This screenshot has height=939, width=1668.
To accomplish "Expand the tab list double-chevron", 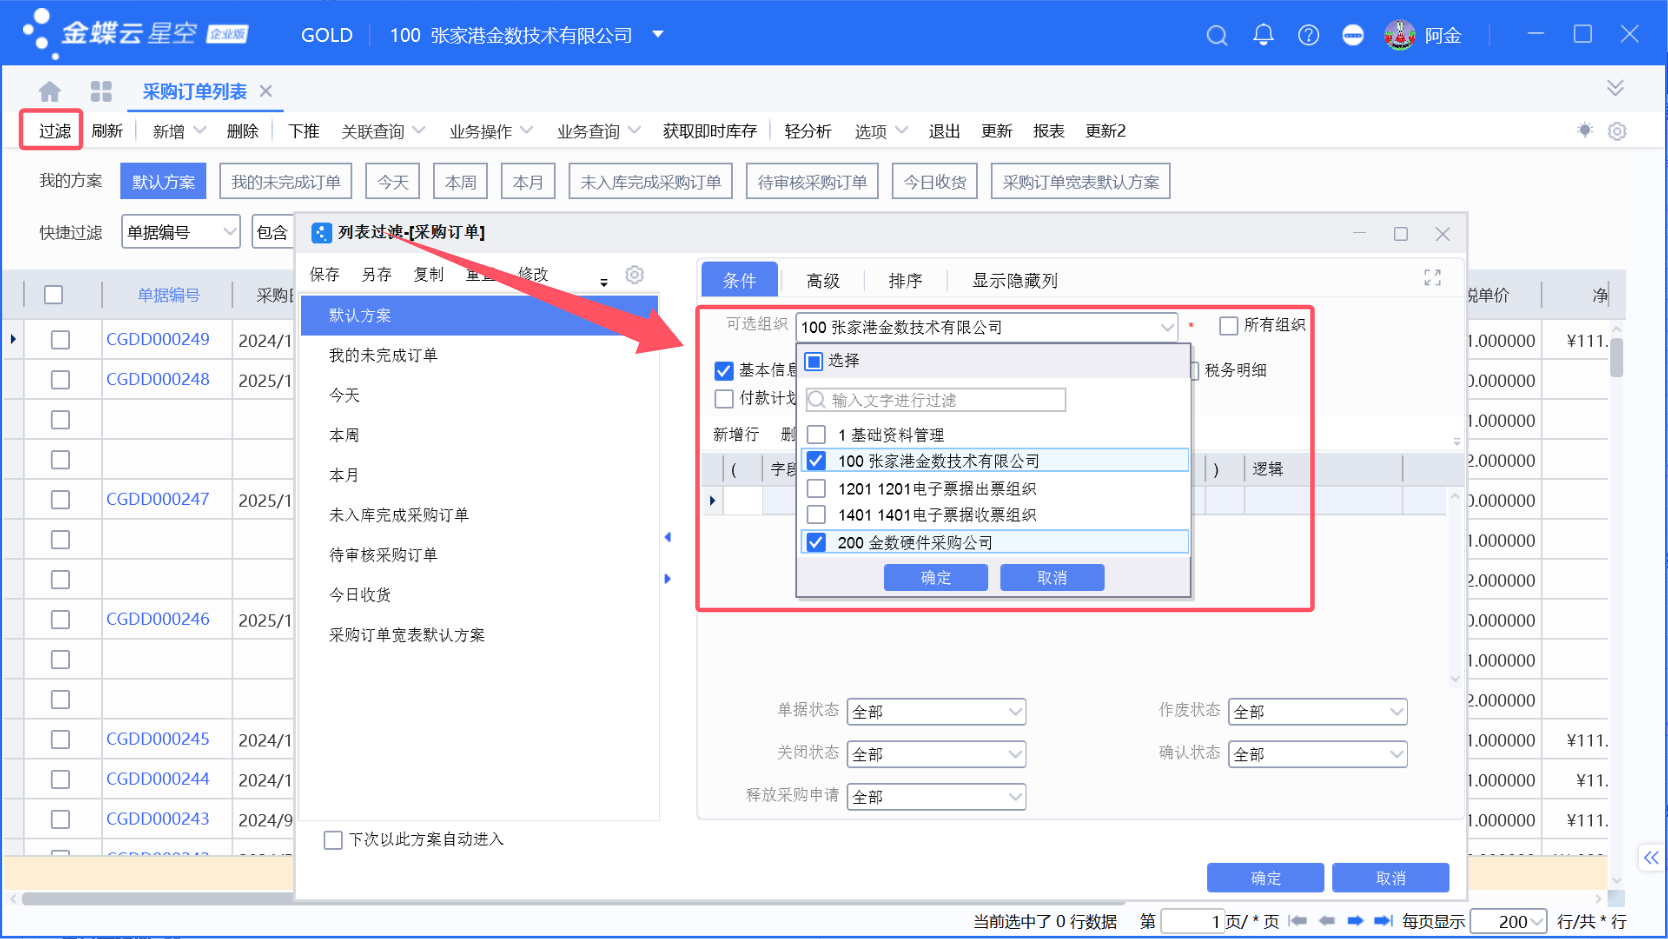I will click(x=1615, y=88).
